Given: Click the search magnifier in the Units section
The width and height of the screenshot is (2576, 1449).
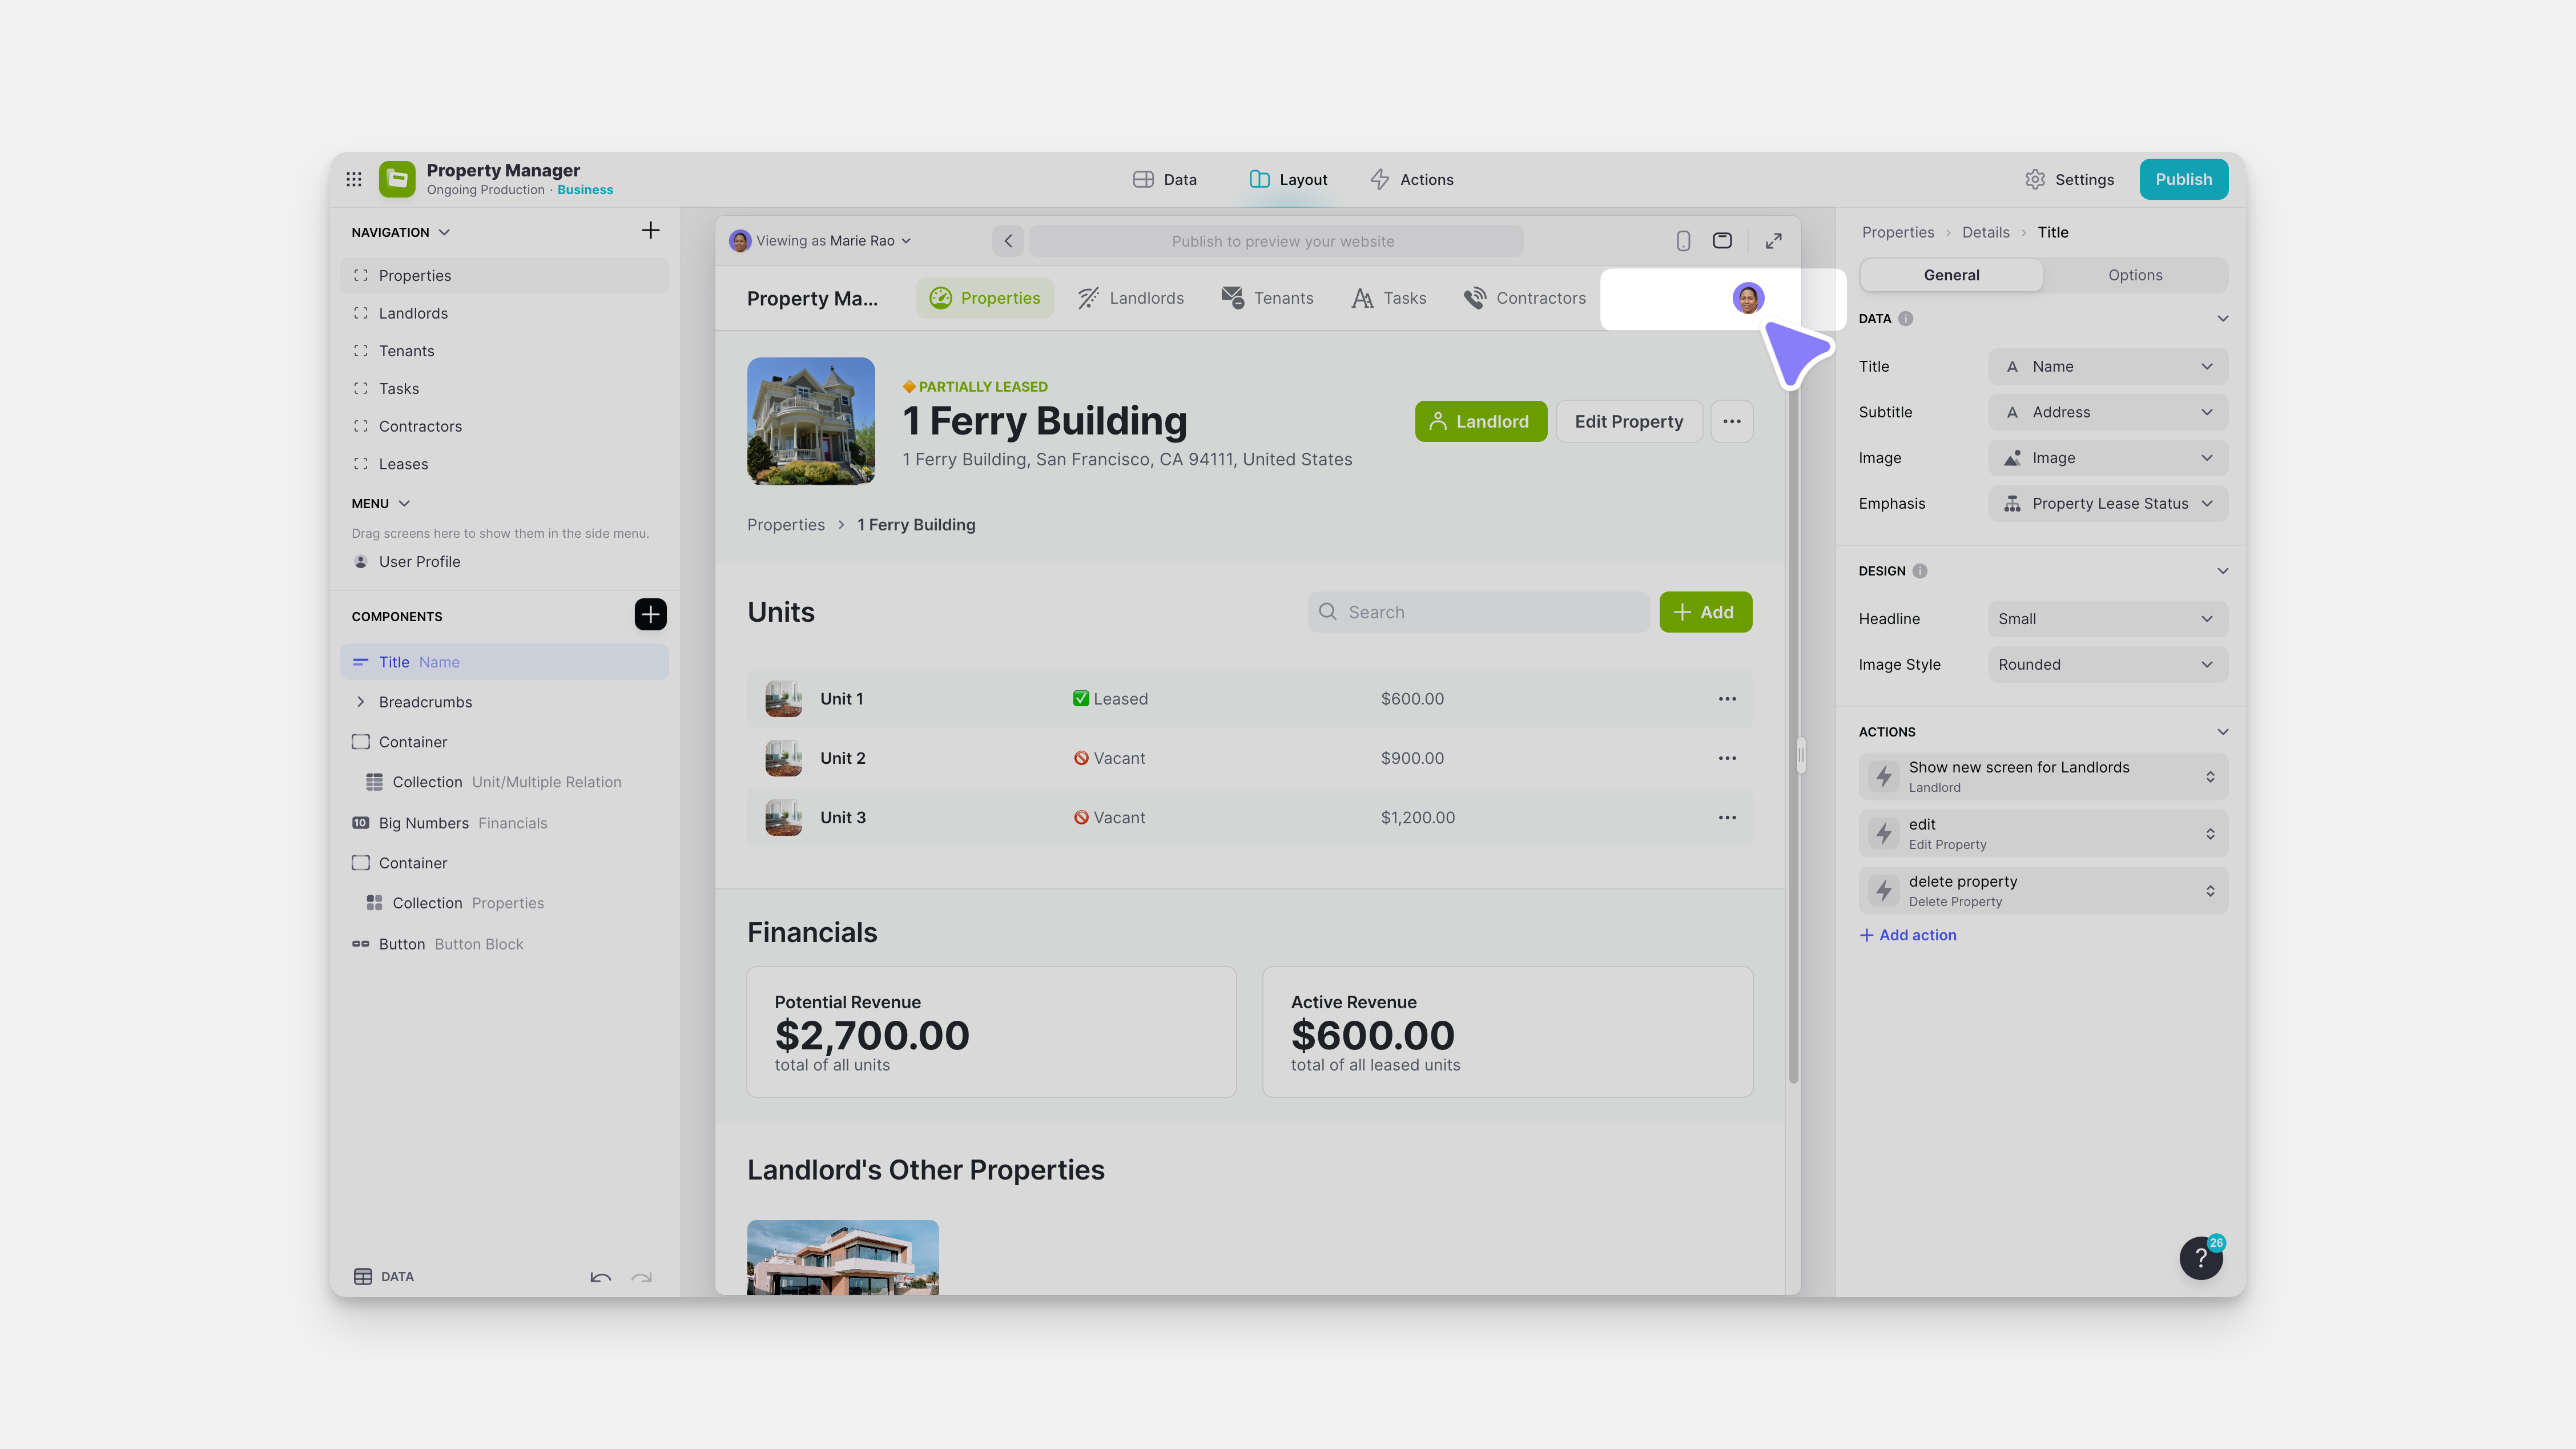Looking at the screenshot, I should (1328, 612).
